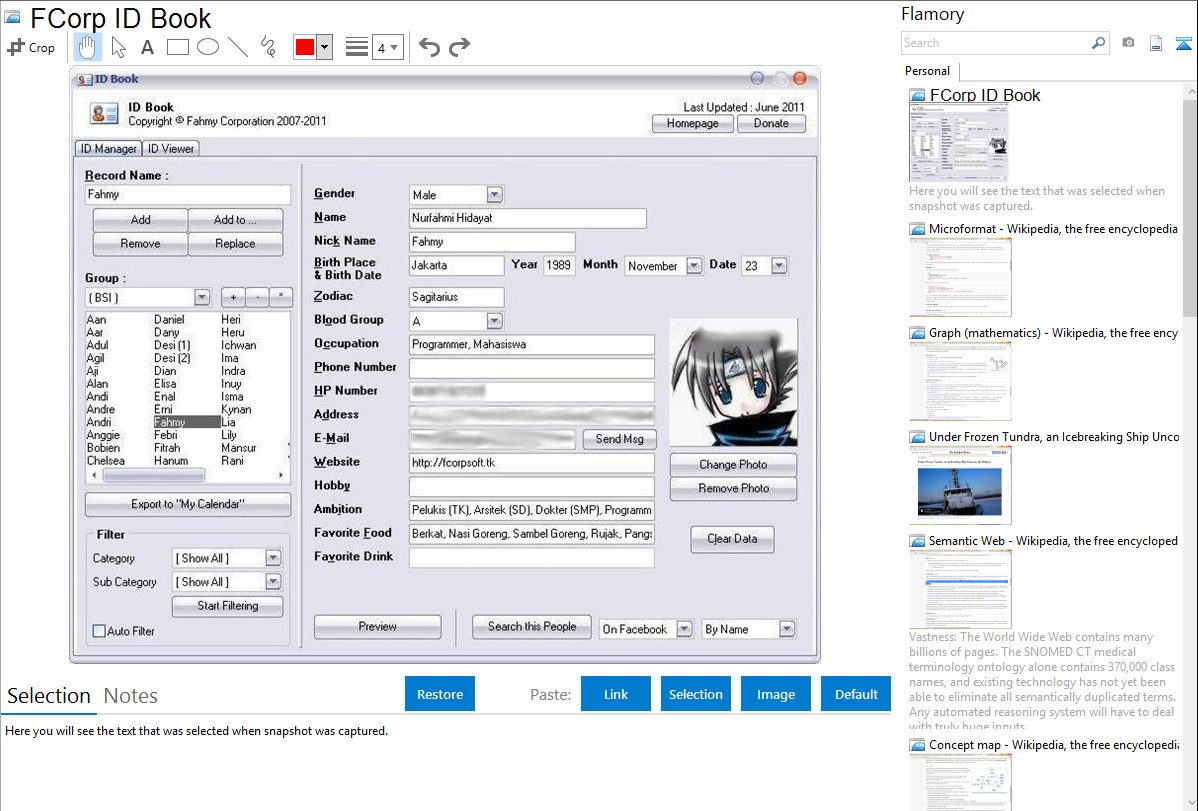
Task: Click the Homepage button
Action: click(692, 123)
